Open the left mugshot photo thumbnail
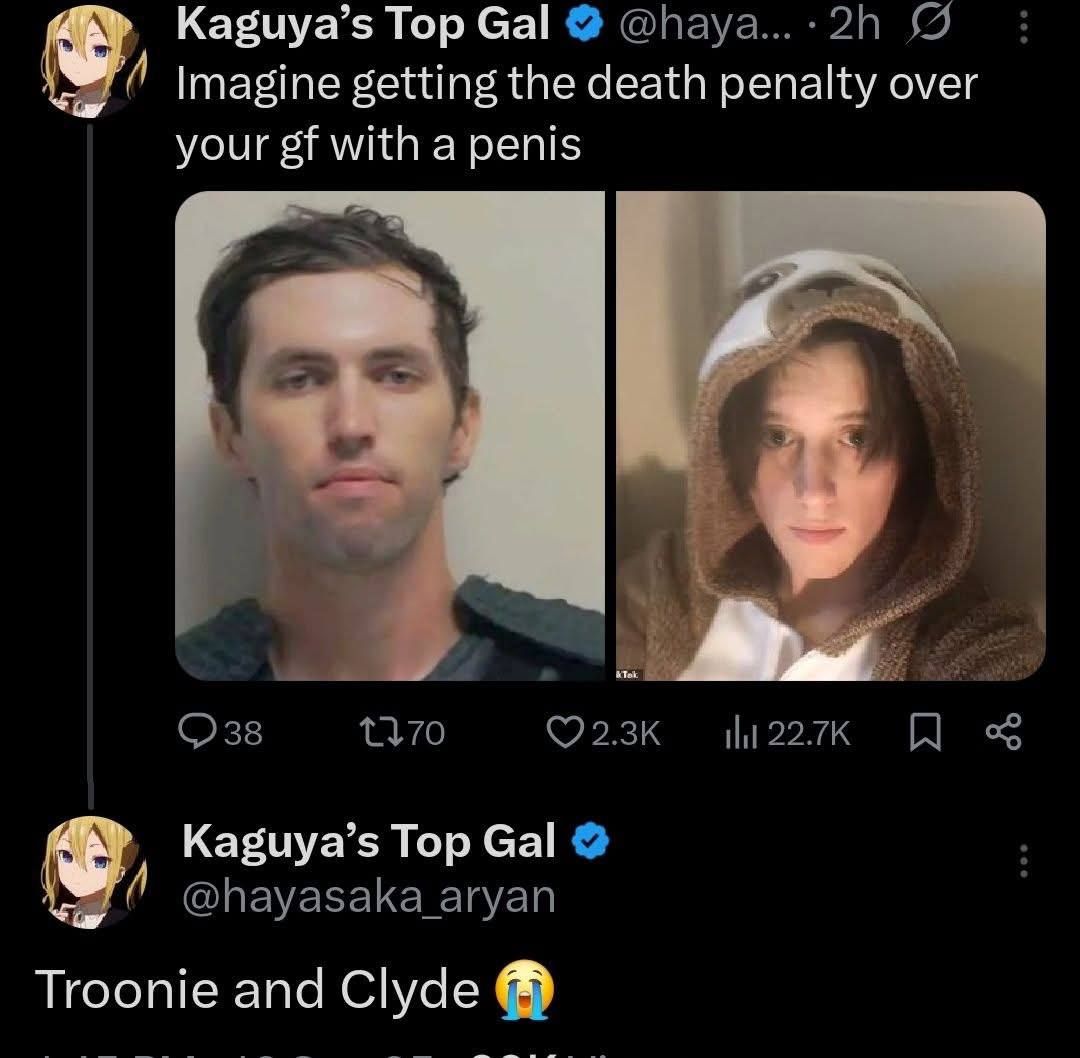 pos(390,436)
